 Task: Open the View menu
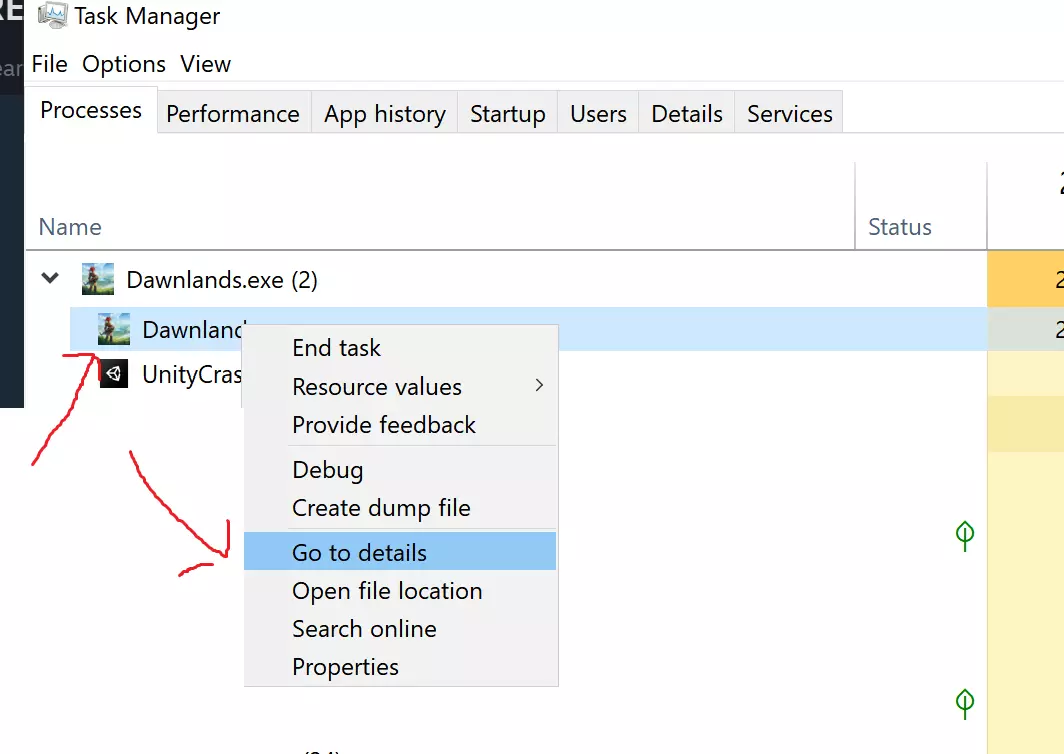[205, 64]
